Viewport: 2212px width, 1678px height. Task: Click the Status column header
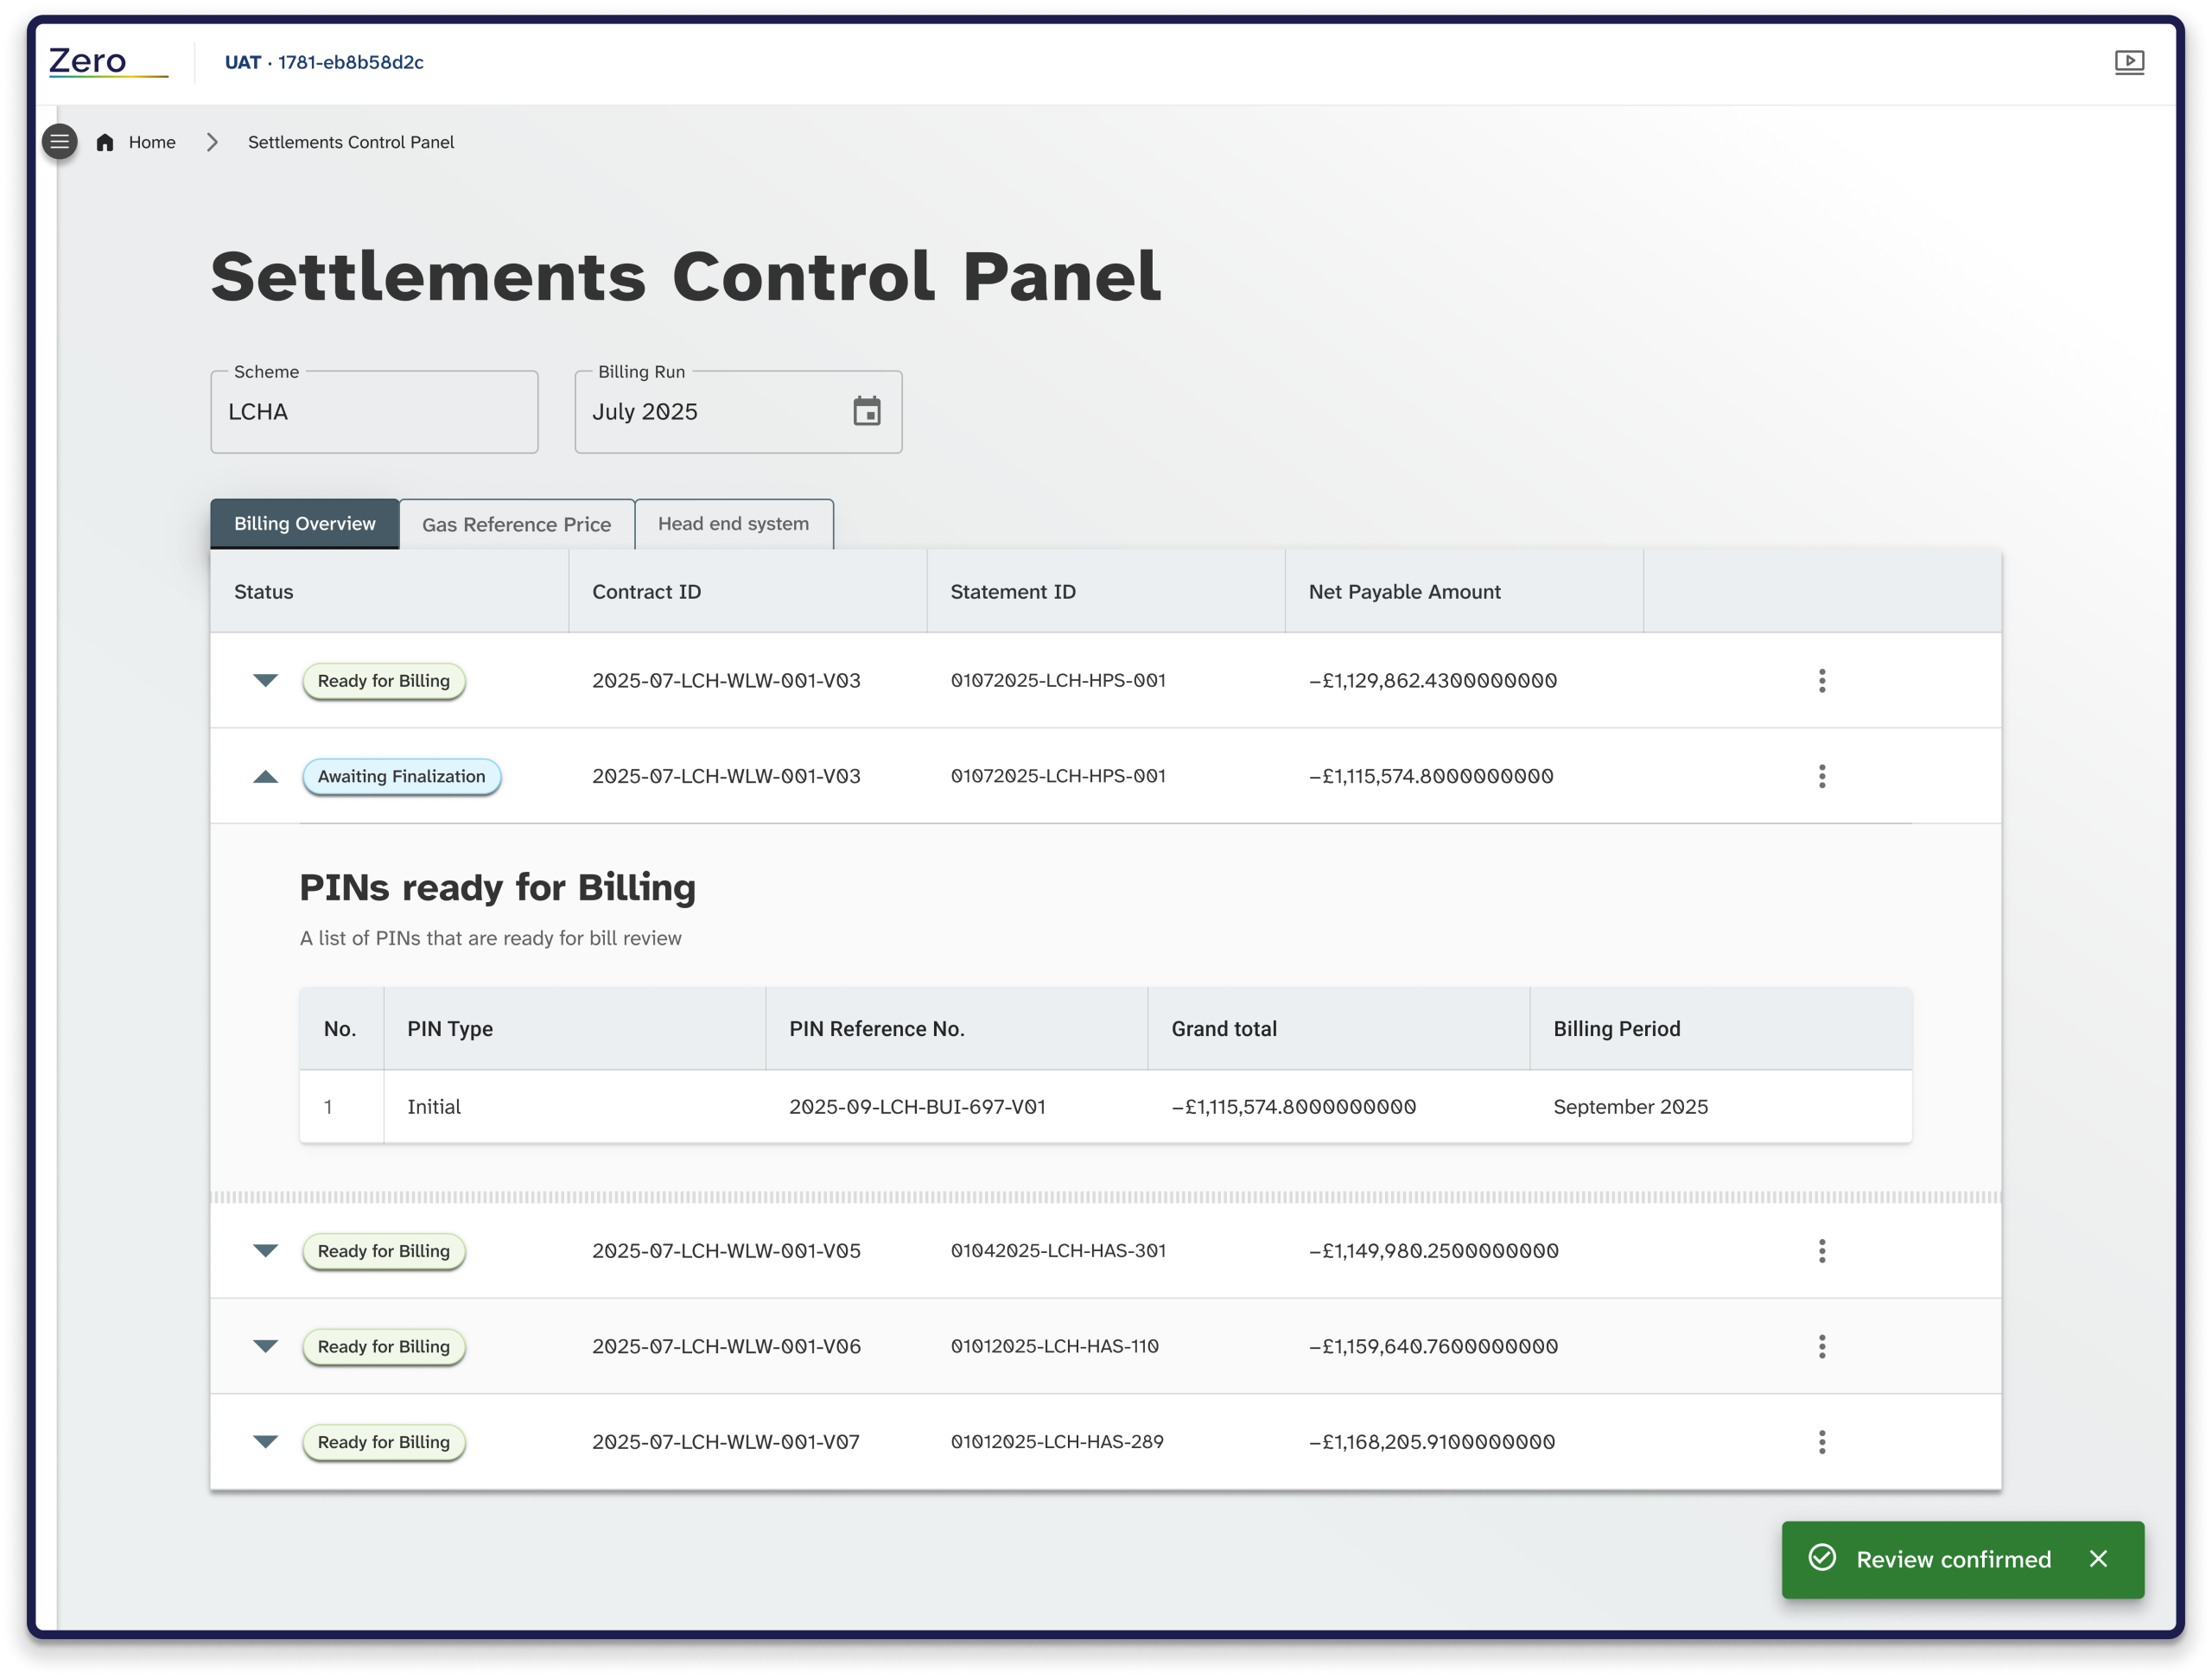click(389, 591)
